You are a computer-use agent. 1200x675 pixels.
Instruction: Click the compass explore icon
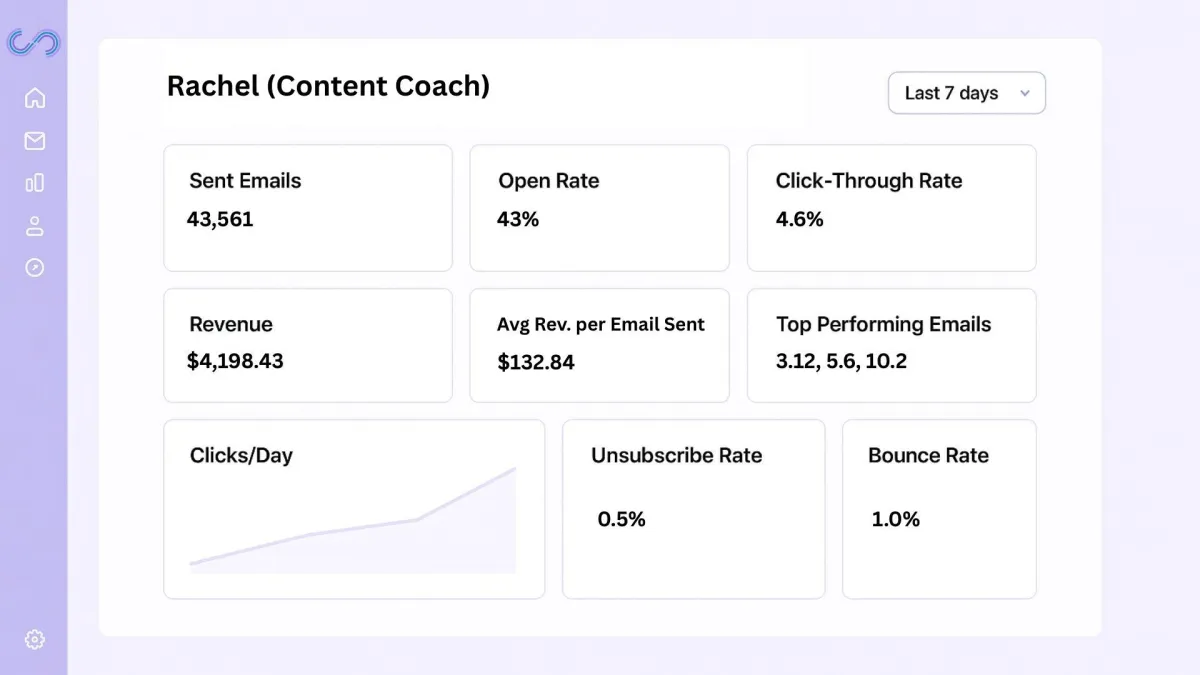35,268
